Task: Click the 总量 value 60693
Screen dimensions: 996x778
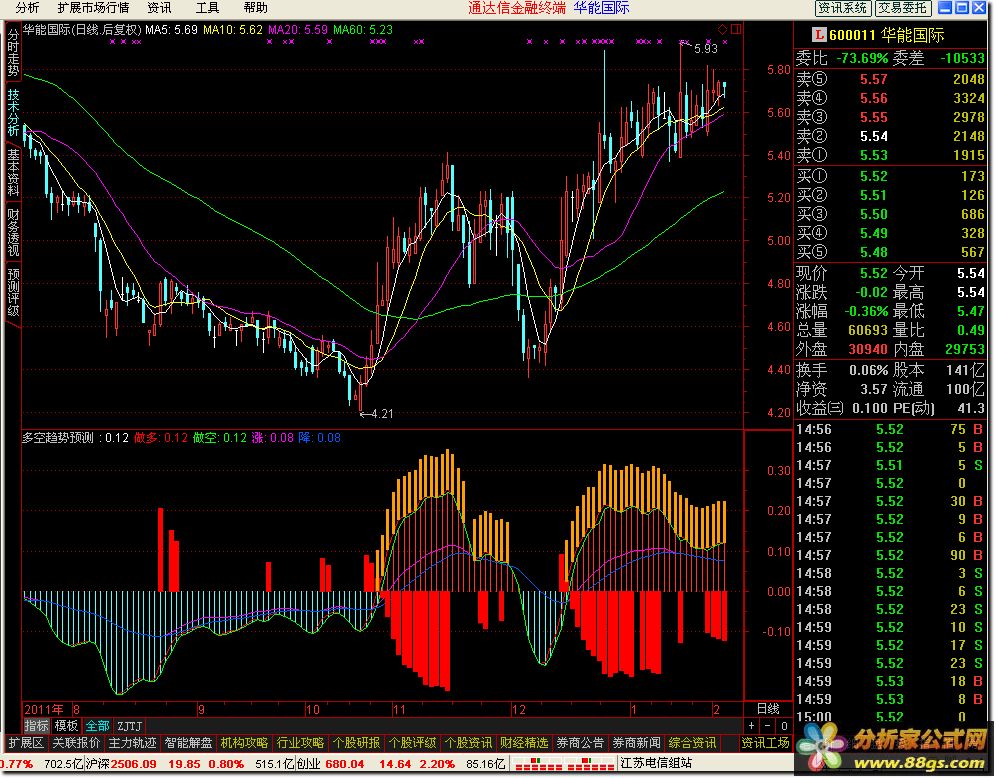Action: coord(868,330)
